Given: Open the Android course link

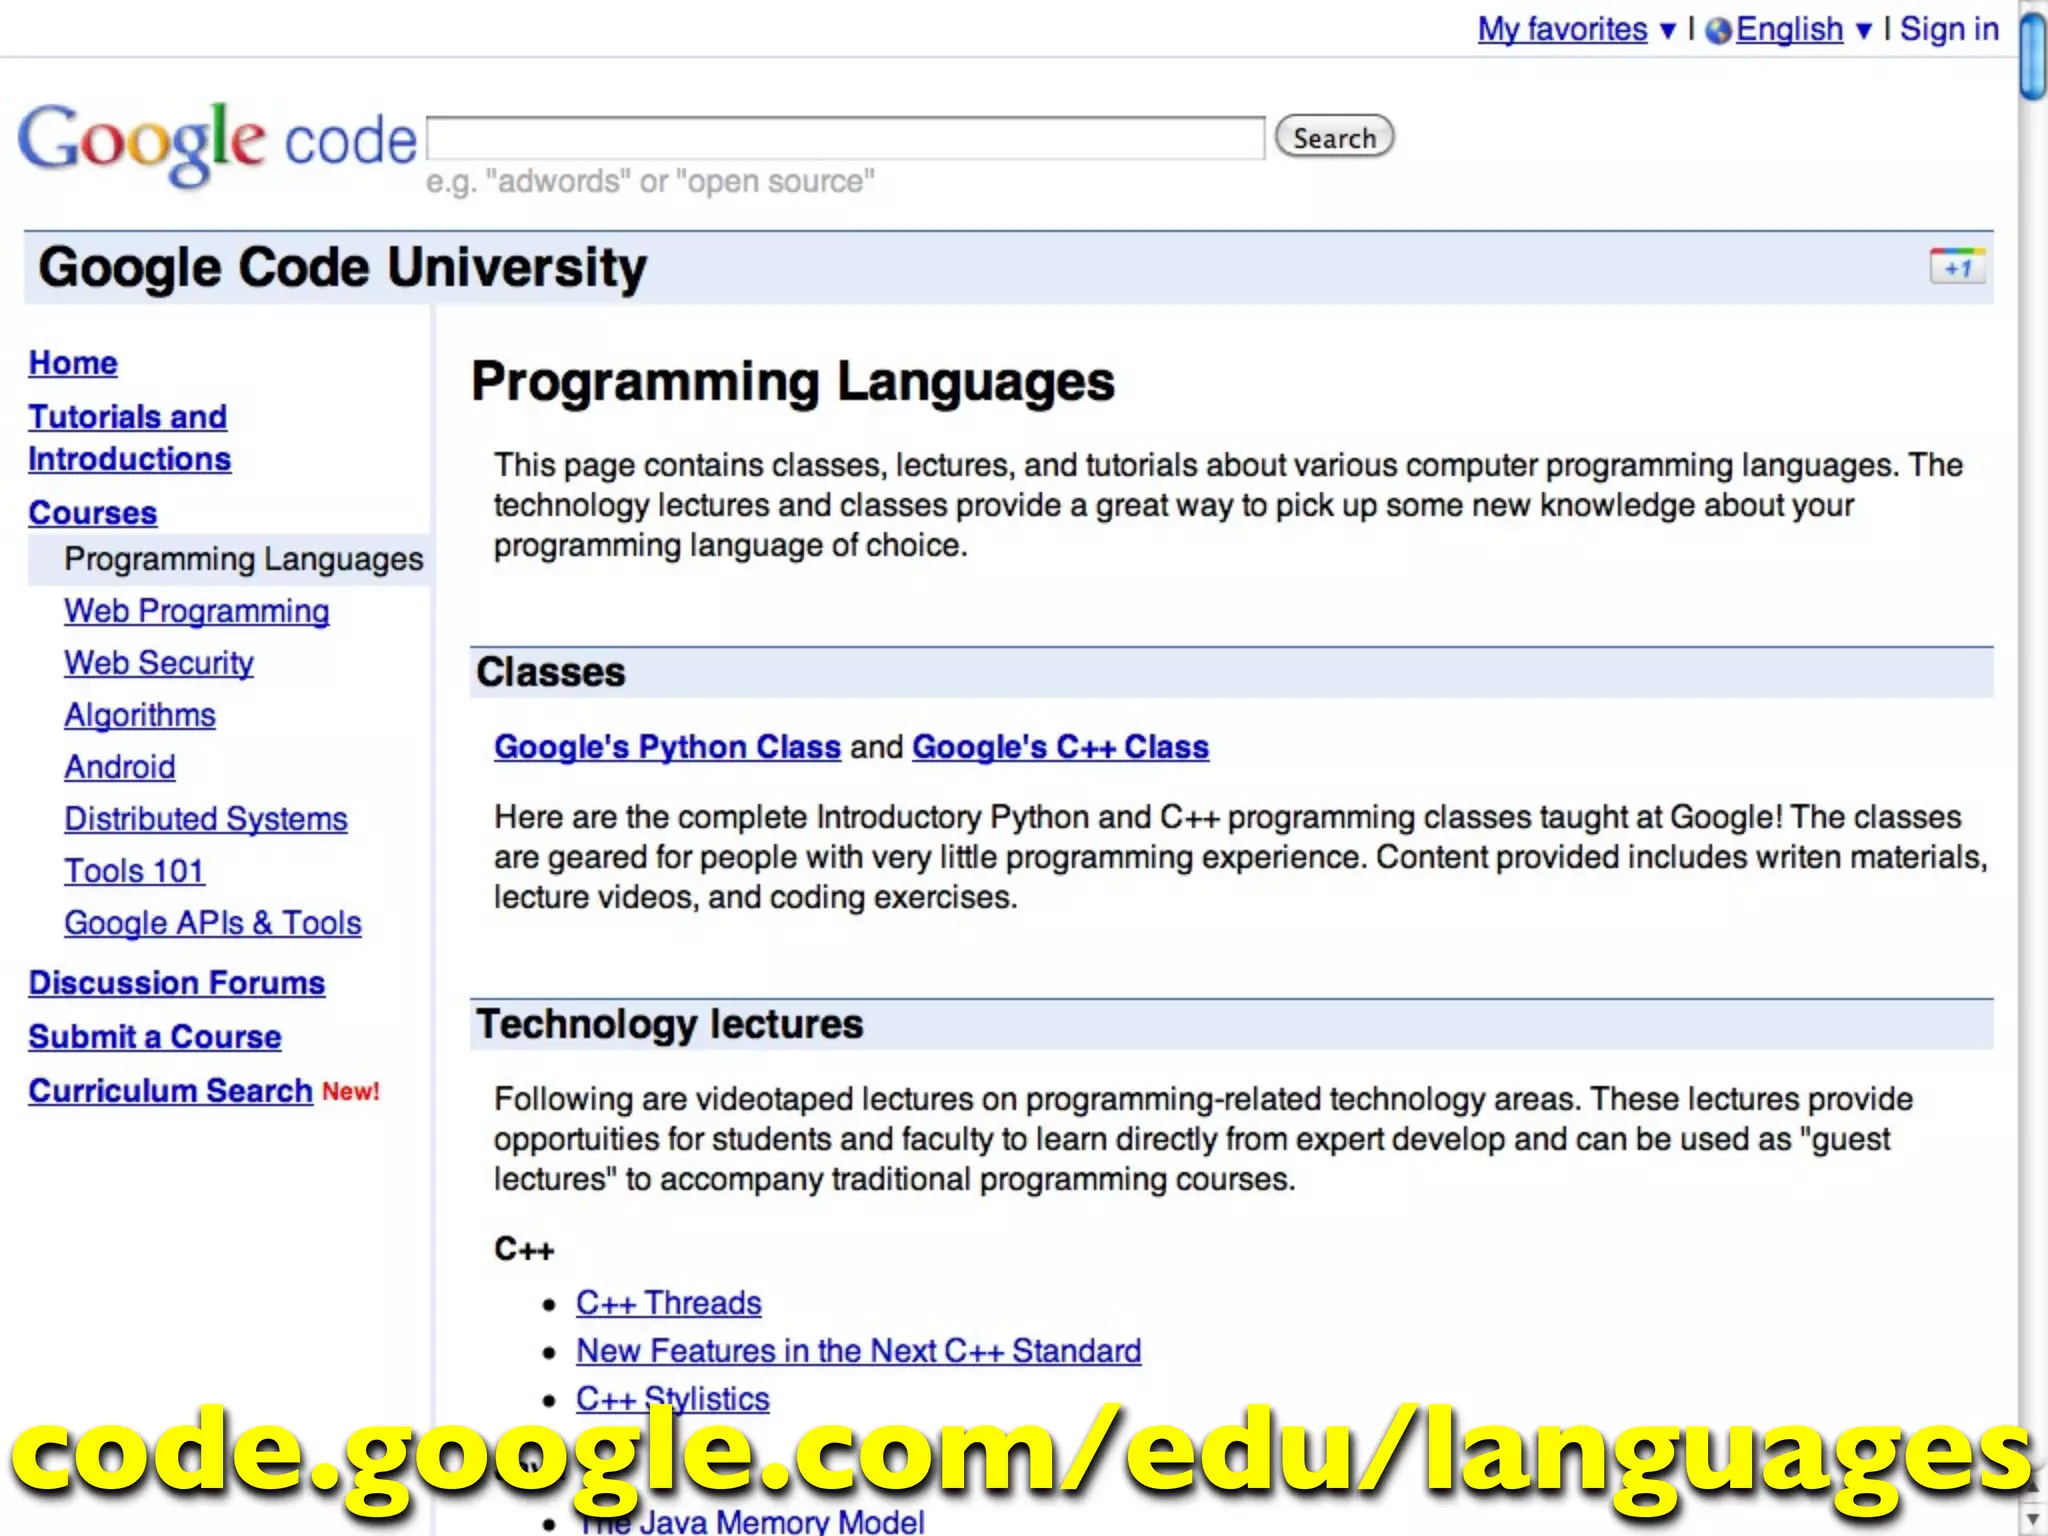Looking at the screenshot, I should coord(120,767).
